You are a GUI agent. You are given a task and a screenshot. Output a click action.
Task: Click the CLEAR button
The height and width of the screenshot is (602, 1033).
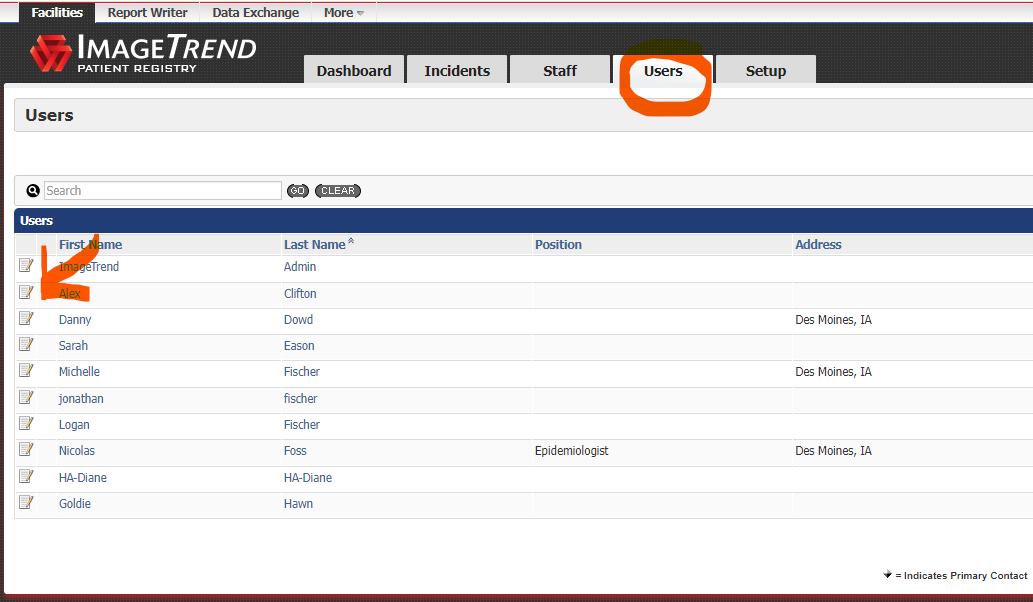(x=338, y=191)
